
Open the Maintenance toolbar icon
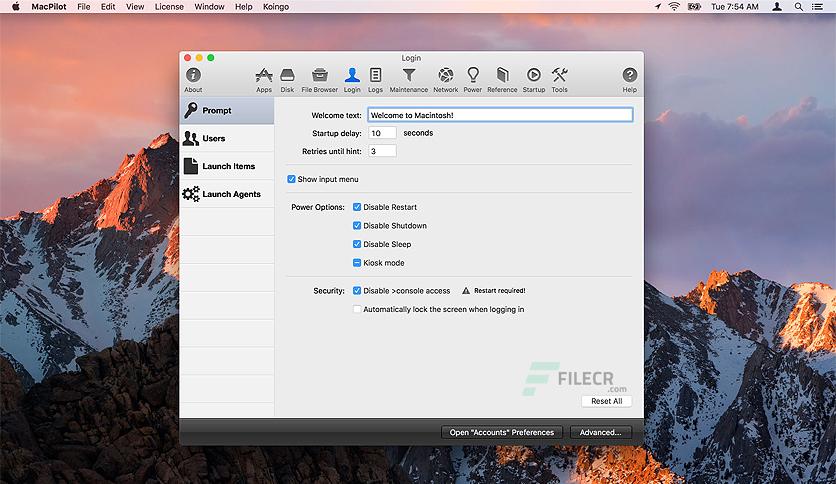tap(408, 80)
